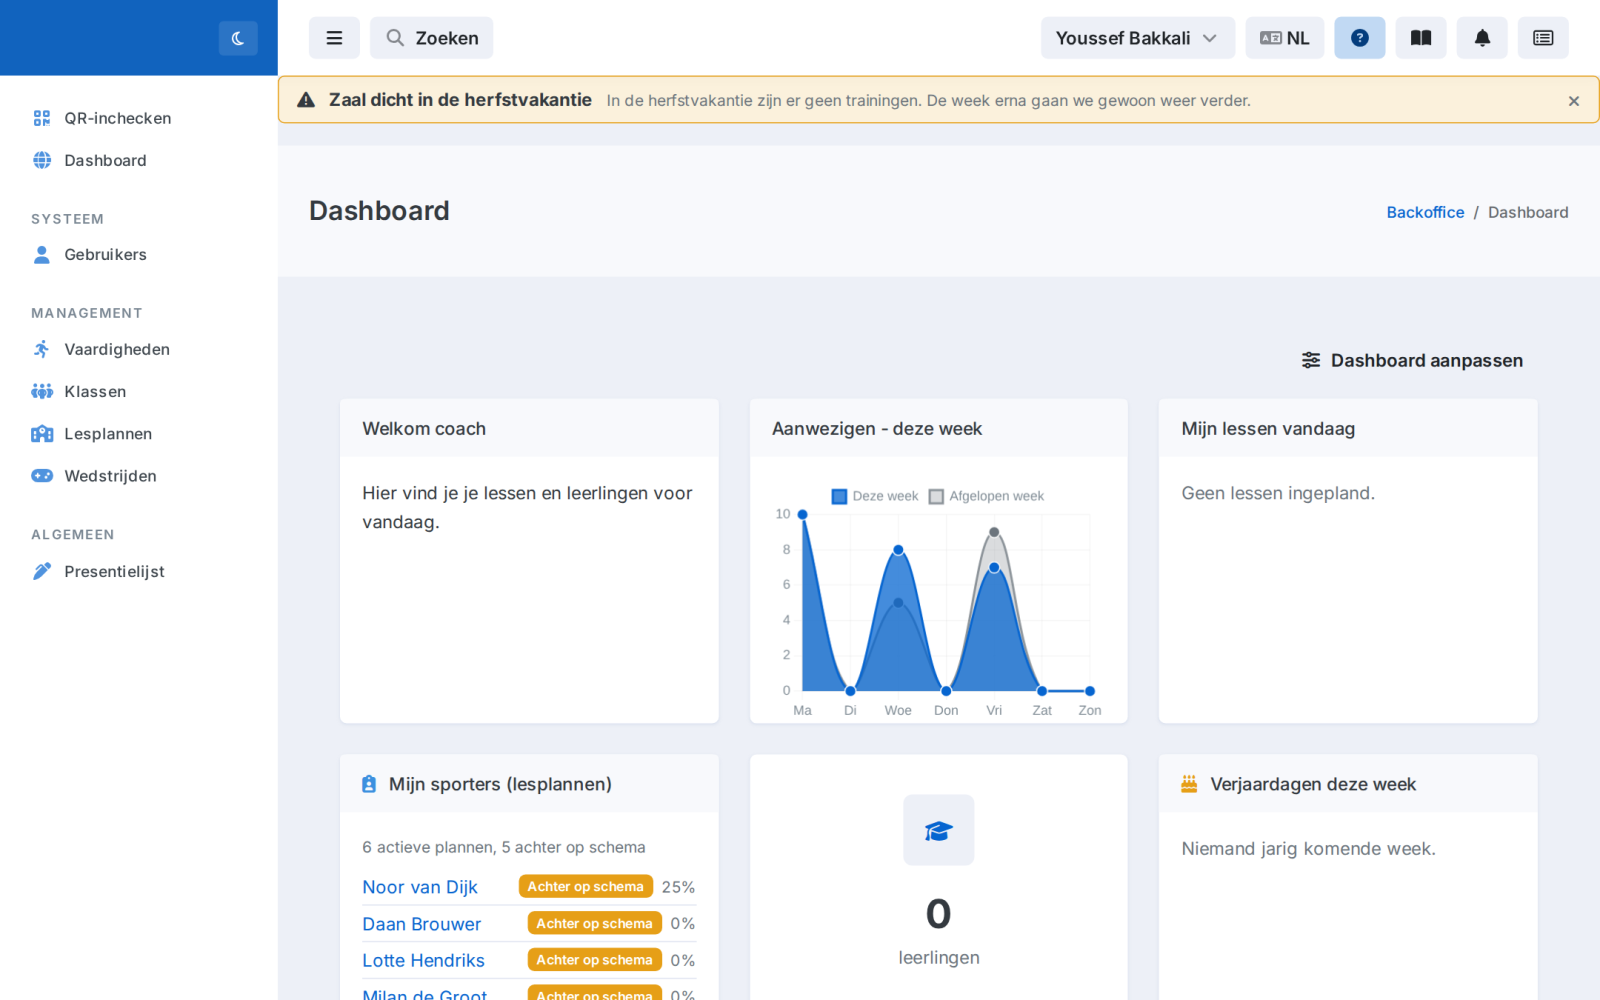
Task: Click the help question mark icon
Action: pos(1360,38)
